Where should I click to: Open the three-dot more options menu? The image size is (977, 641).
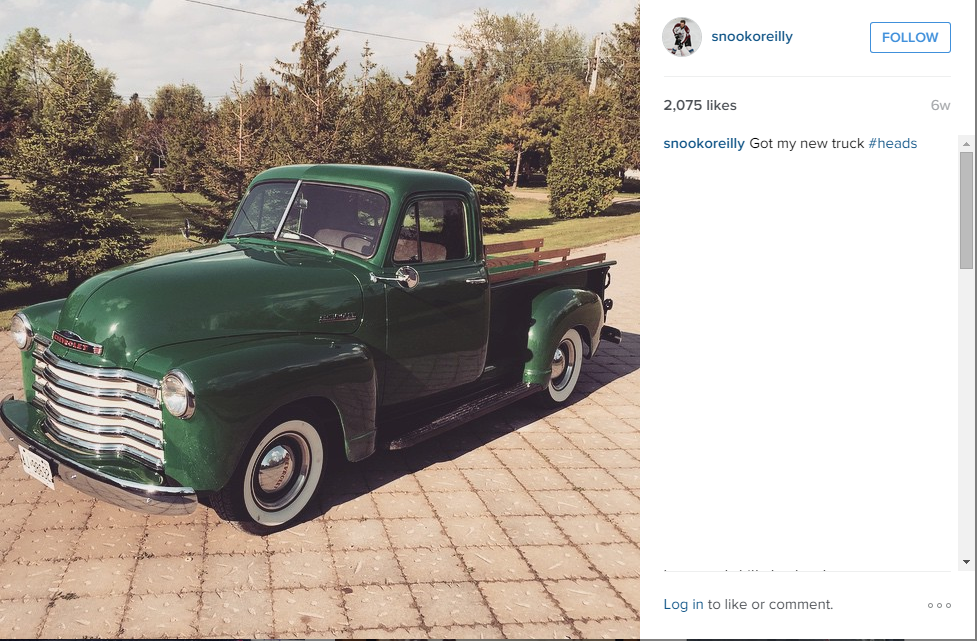(x=939, y=605)
